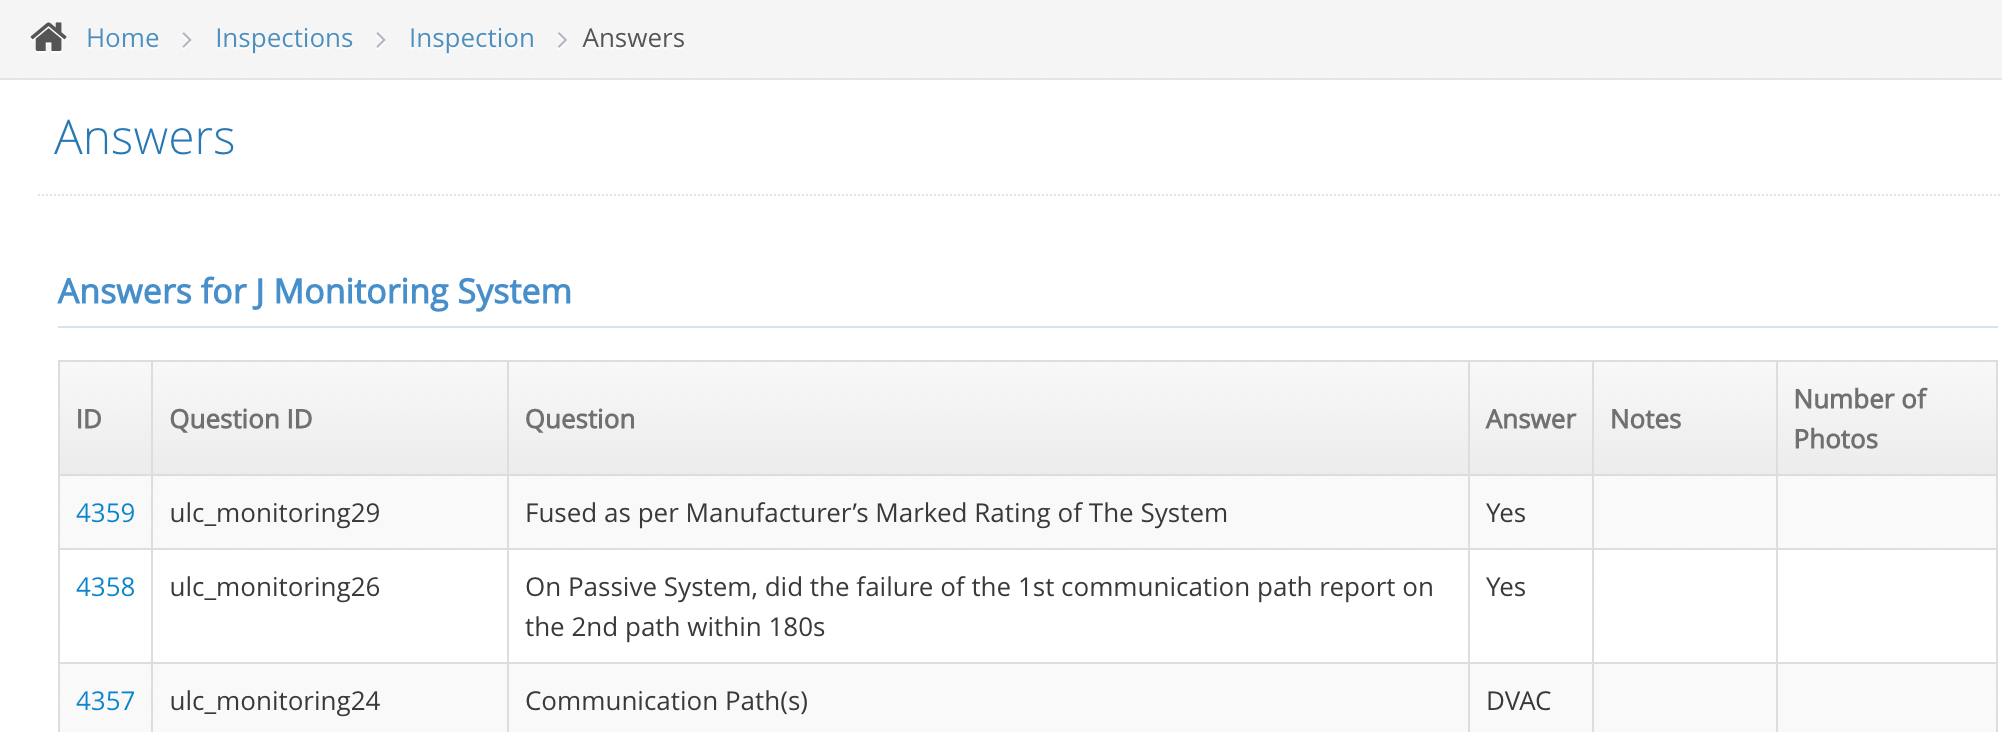The height and width of the screenshot is (732, 2002).
Task: Open the Home breadcrumb link
Action: coord(122,38)
